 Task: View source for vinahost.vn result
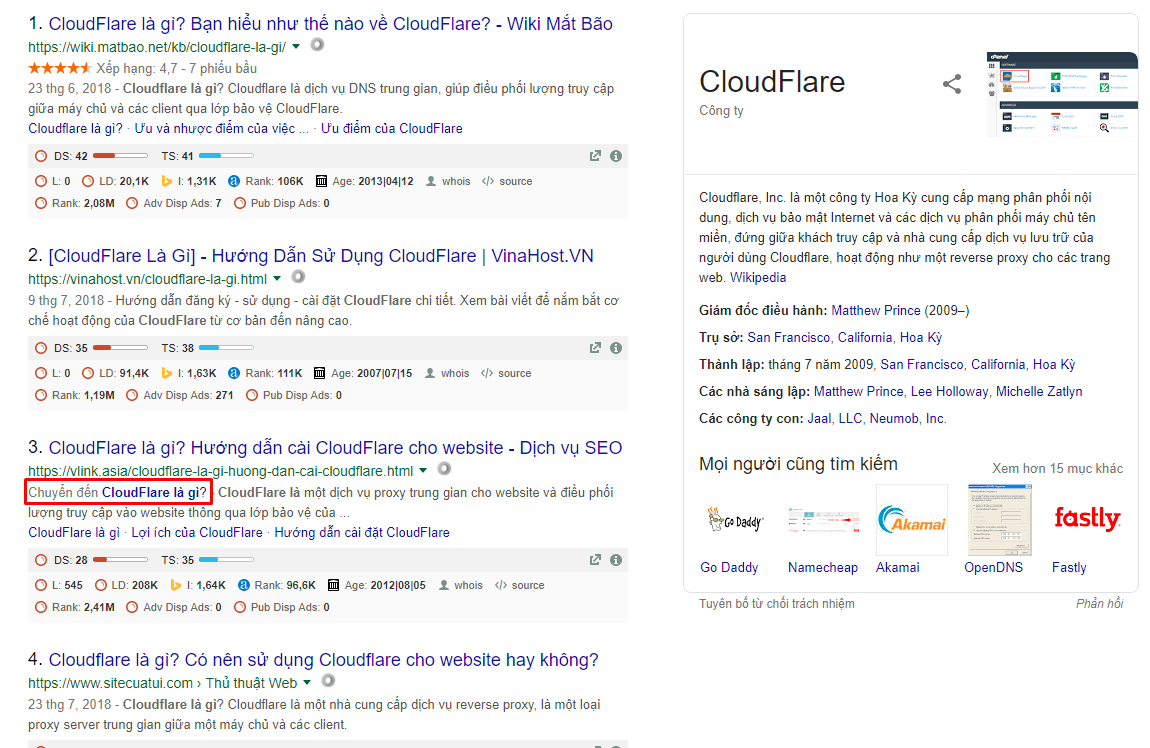tap(506, 373)
